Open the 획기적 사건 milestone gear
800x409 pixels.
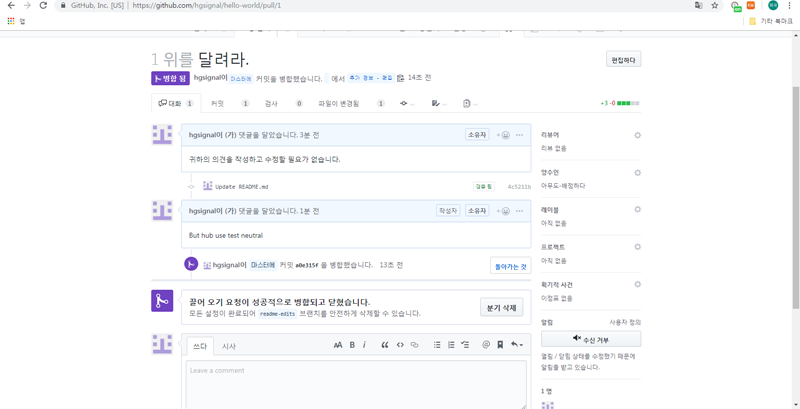637,284
